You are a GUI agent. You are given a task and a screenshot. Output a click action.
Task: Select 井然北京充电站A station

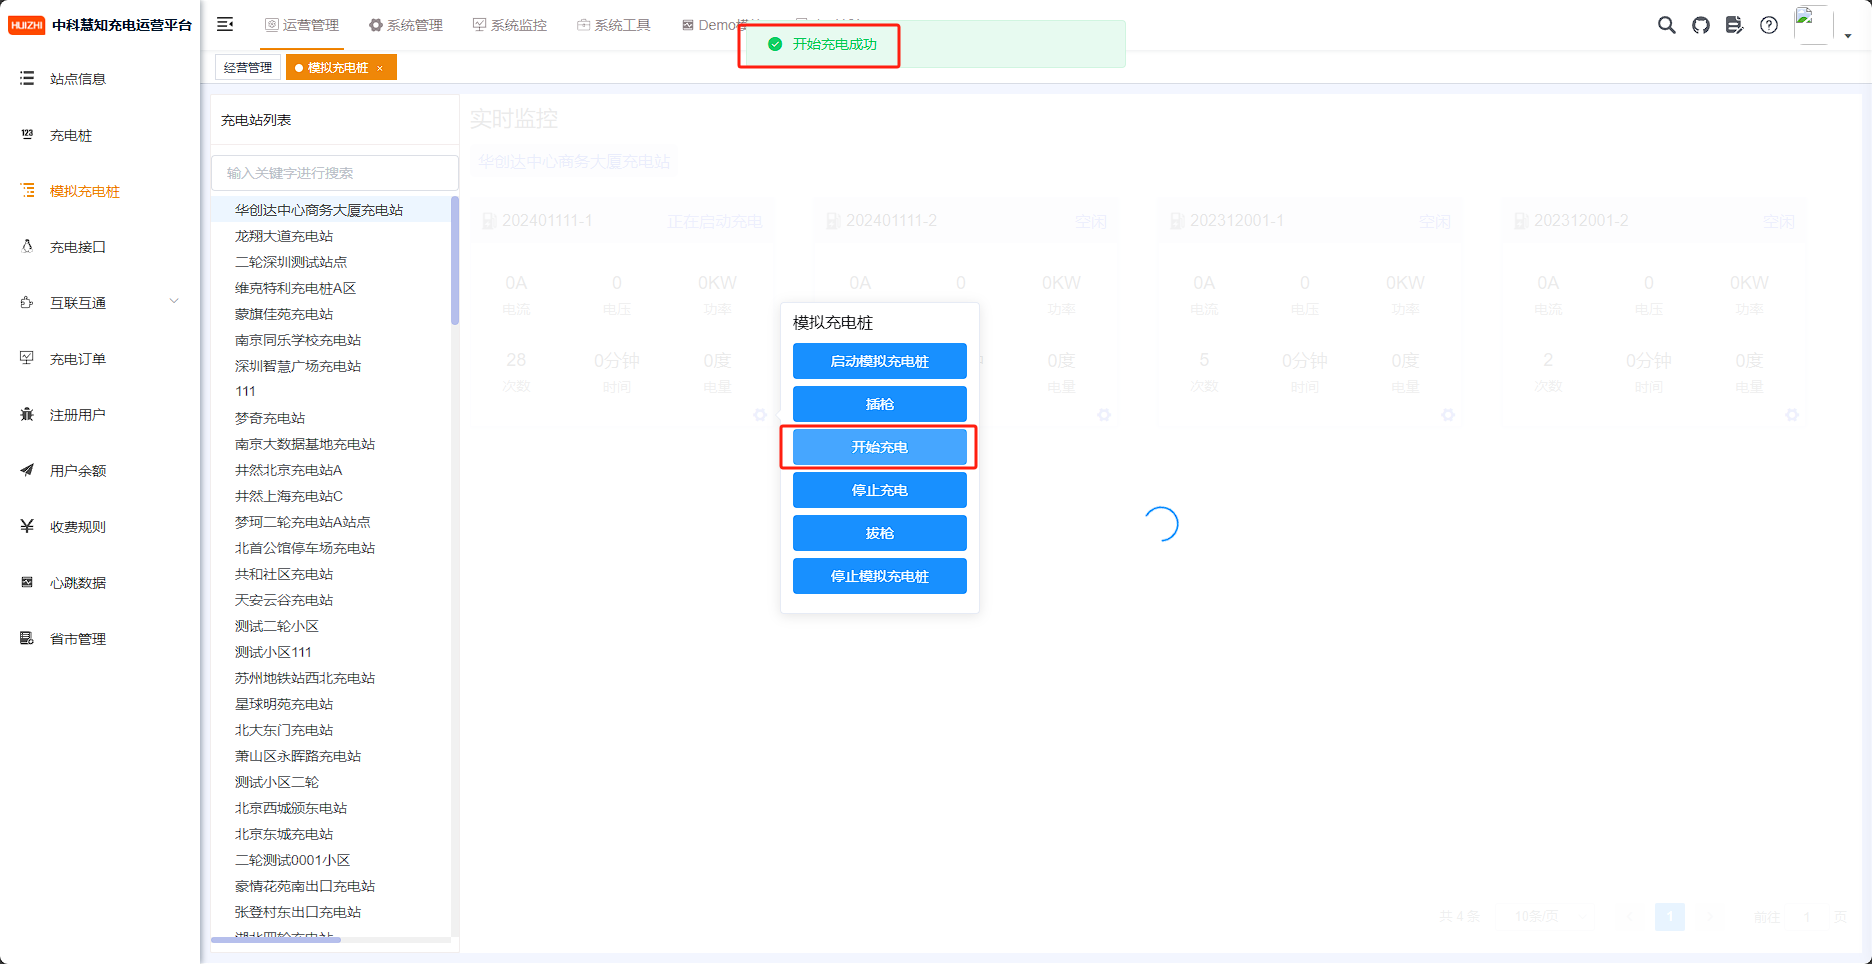click(x=288, y=470)
